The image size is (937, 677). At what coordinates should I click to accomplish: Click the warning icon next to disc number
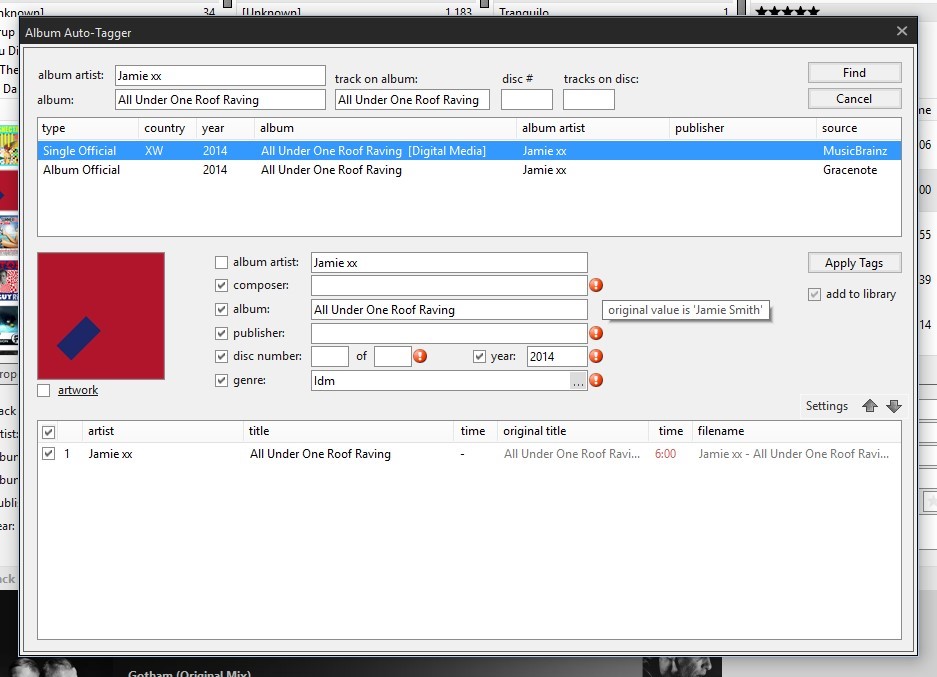(420, 356)
